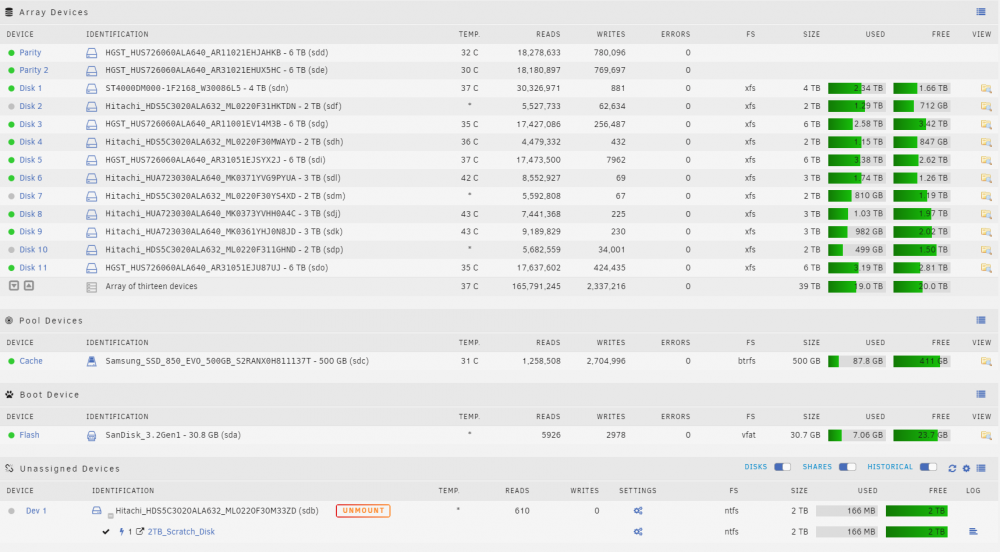Click the Array Devices section title
The image size is (1000, 552).
54,12
